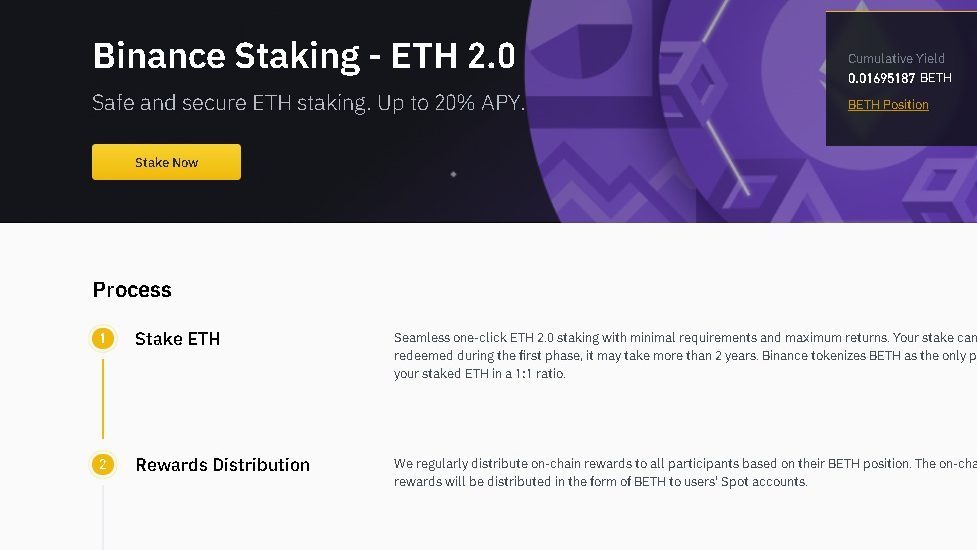The image size is (977, 550).
Task: Click the yellow timeline line between steps
Action: pyautogui.click(x=102, y=398)
